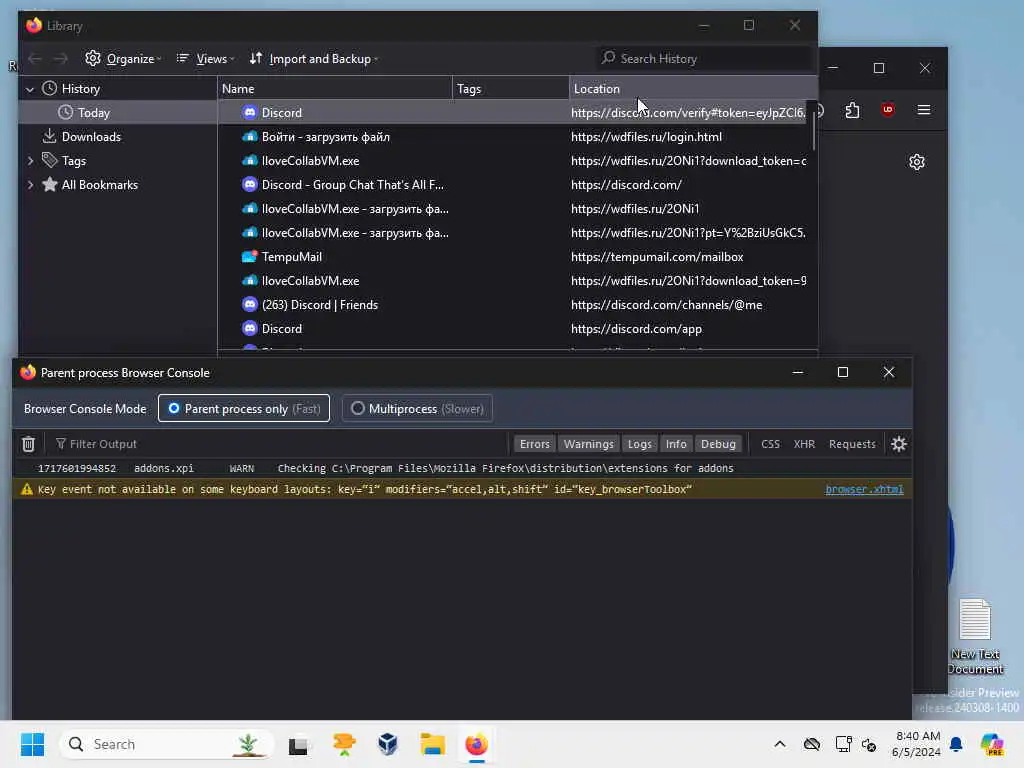
Task: Open Import and Backup menu
Action: (x=313, y=59)
